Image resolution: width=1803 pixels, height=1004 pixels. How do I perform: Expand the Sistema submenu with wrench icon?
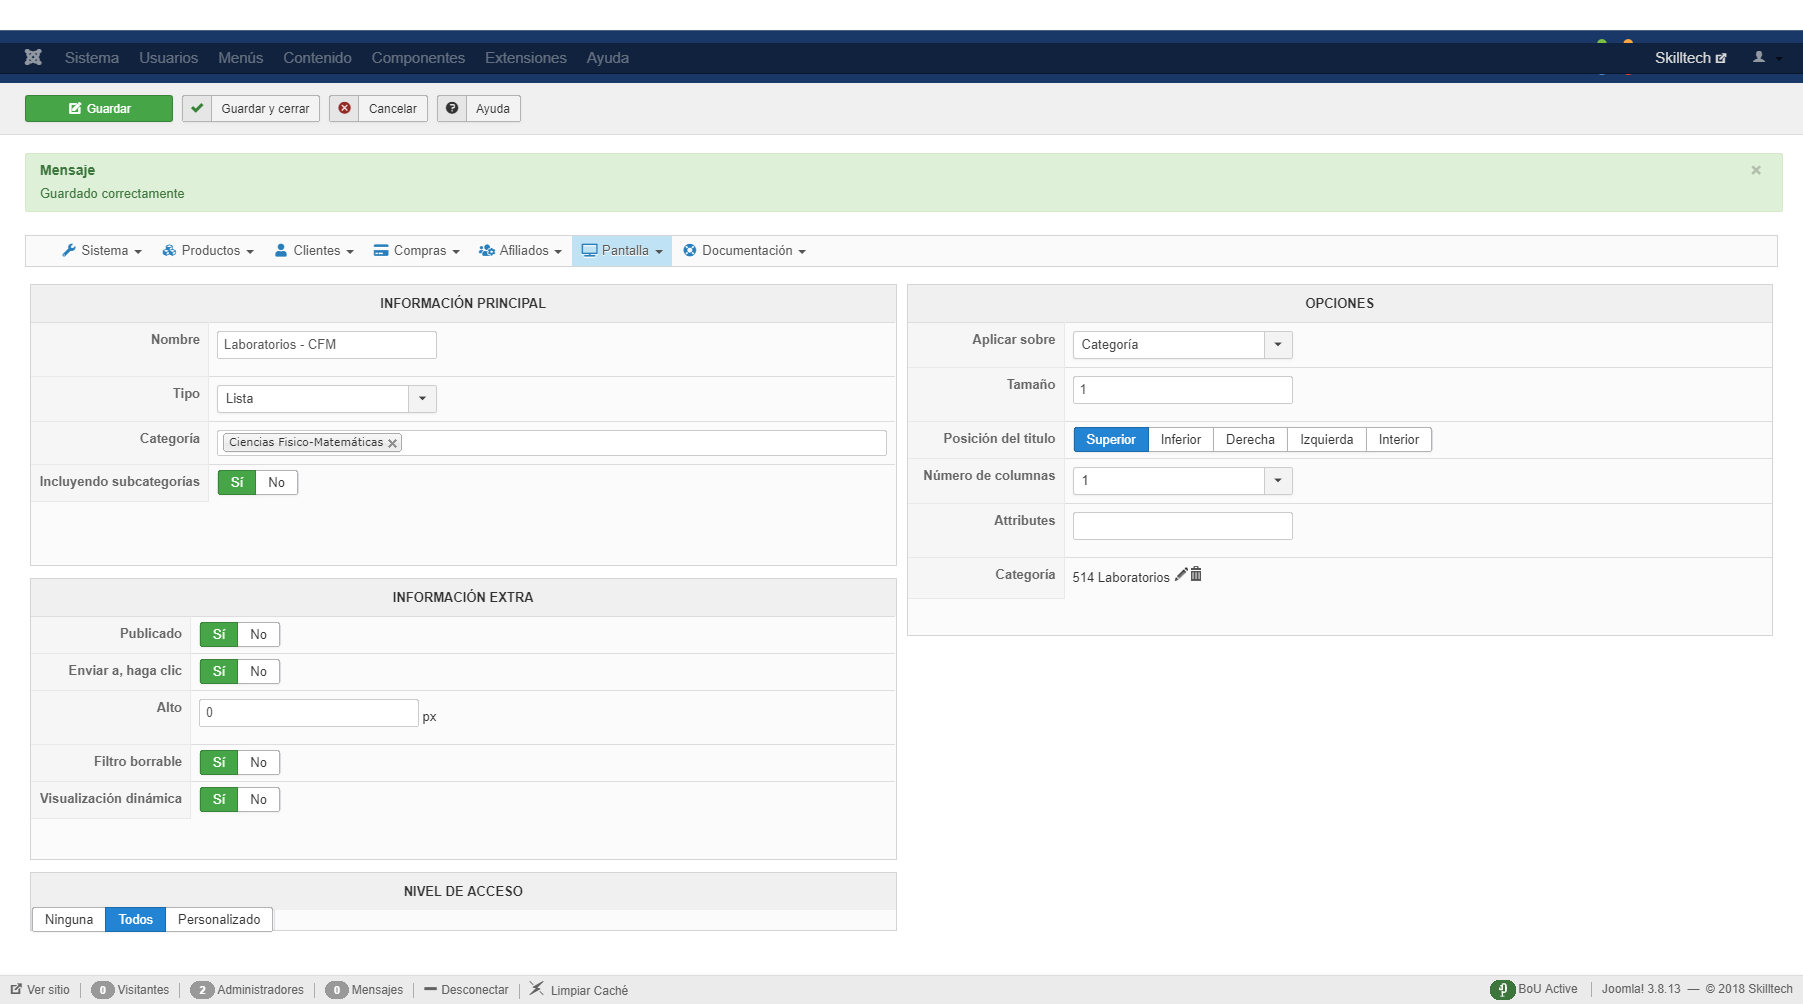point(102,250)
